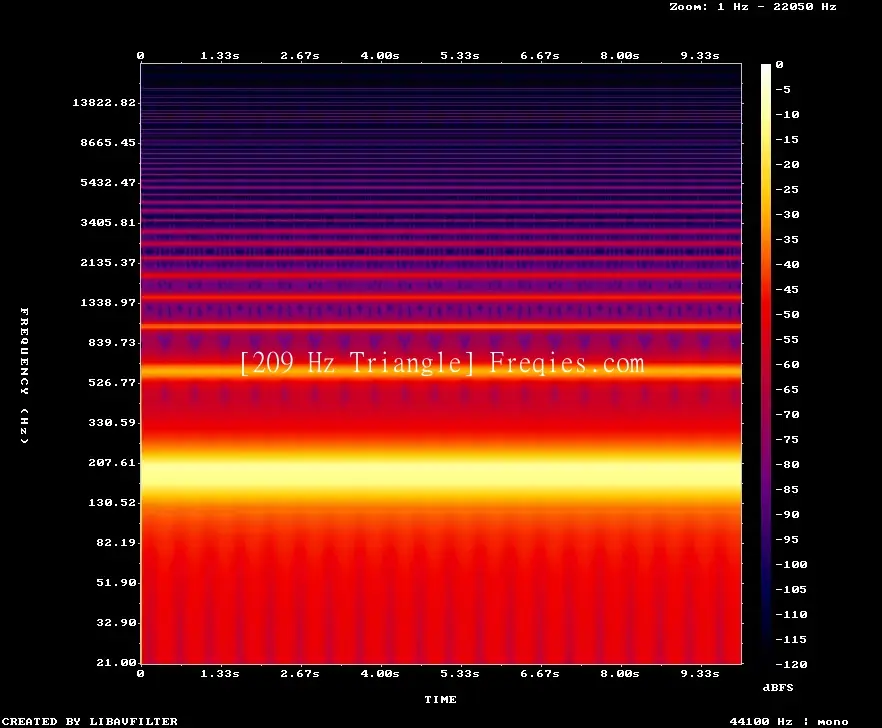Click the 44100 Hz : mono text
882x728 pixels.
coord(789,721)
